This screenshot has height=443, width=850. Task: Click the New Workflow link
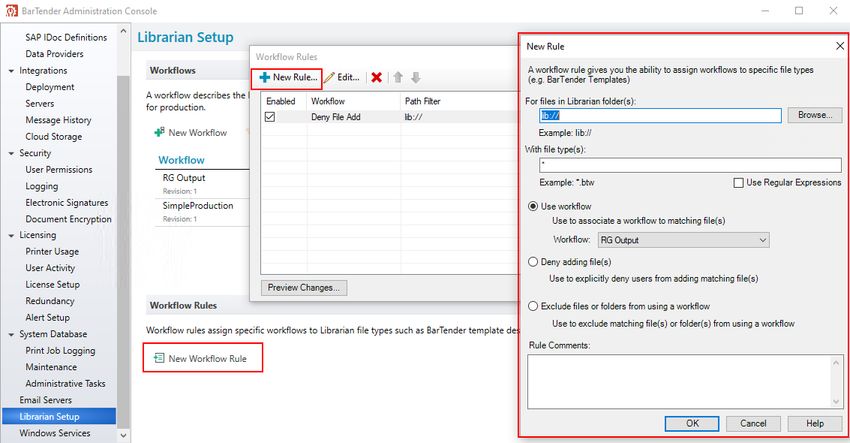click(198, 133)
